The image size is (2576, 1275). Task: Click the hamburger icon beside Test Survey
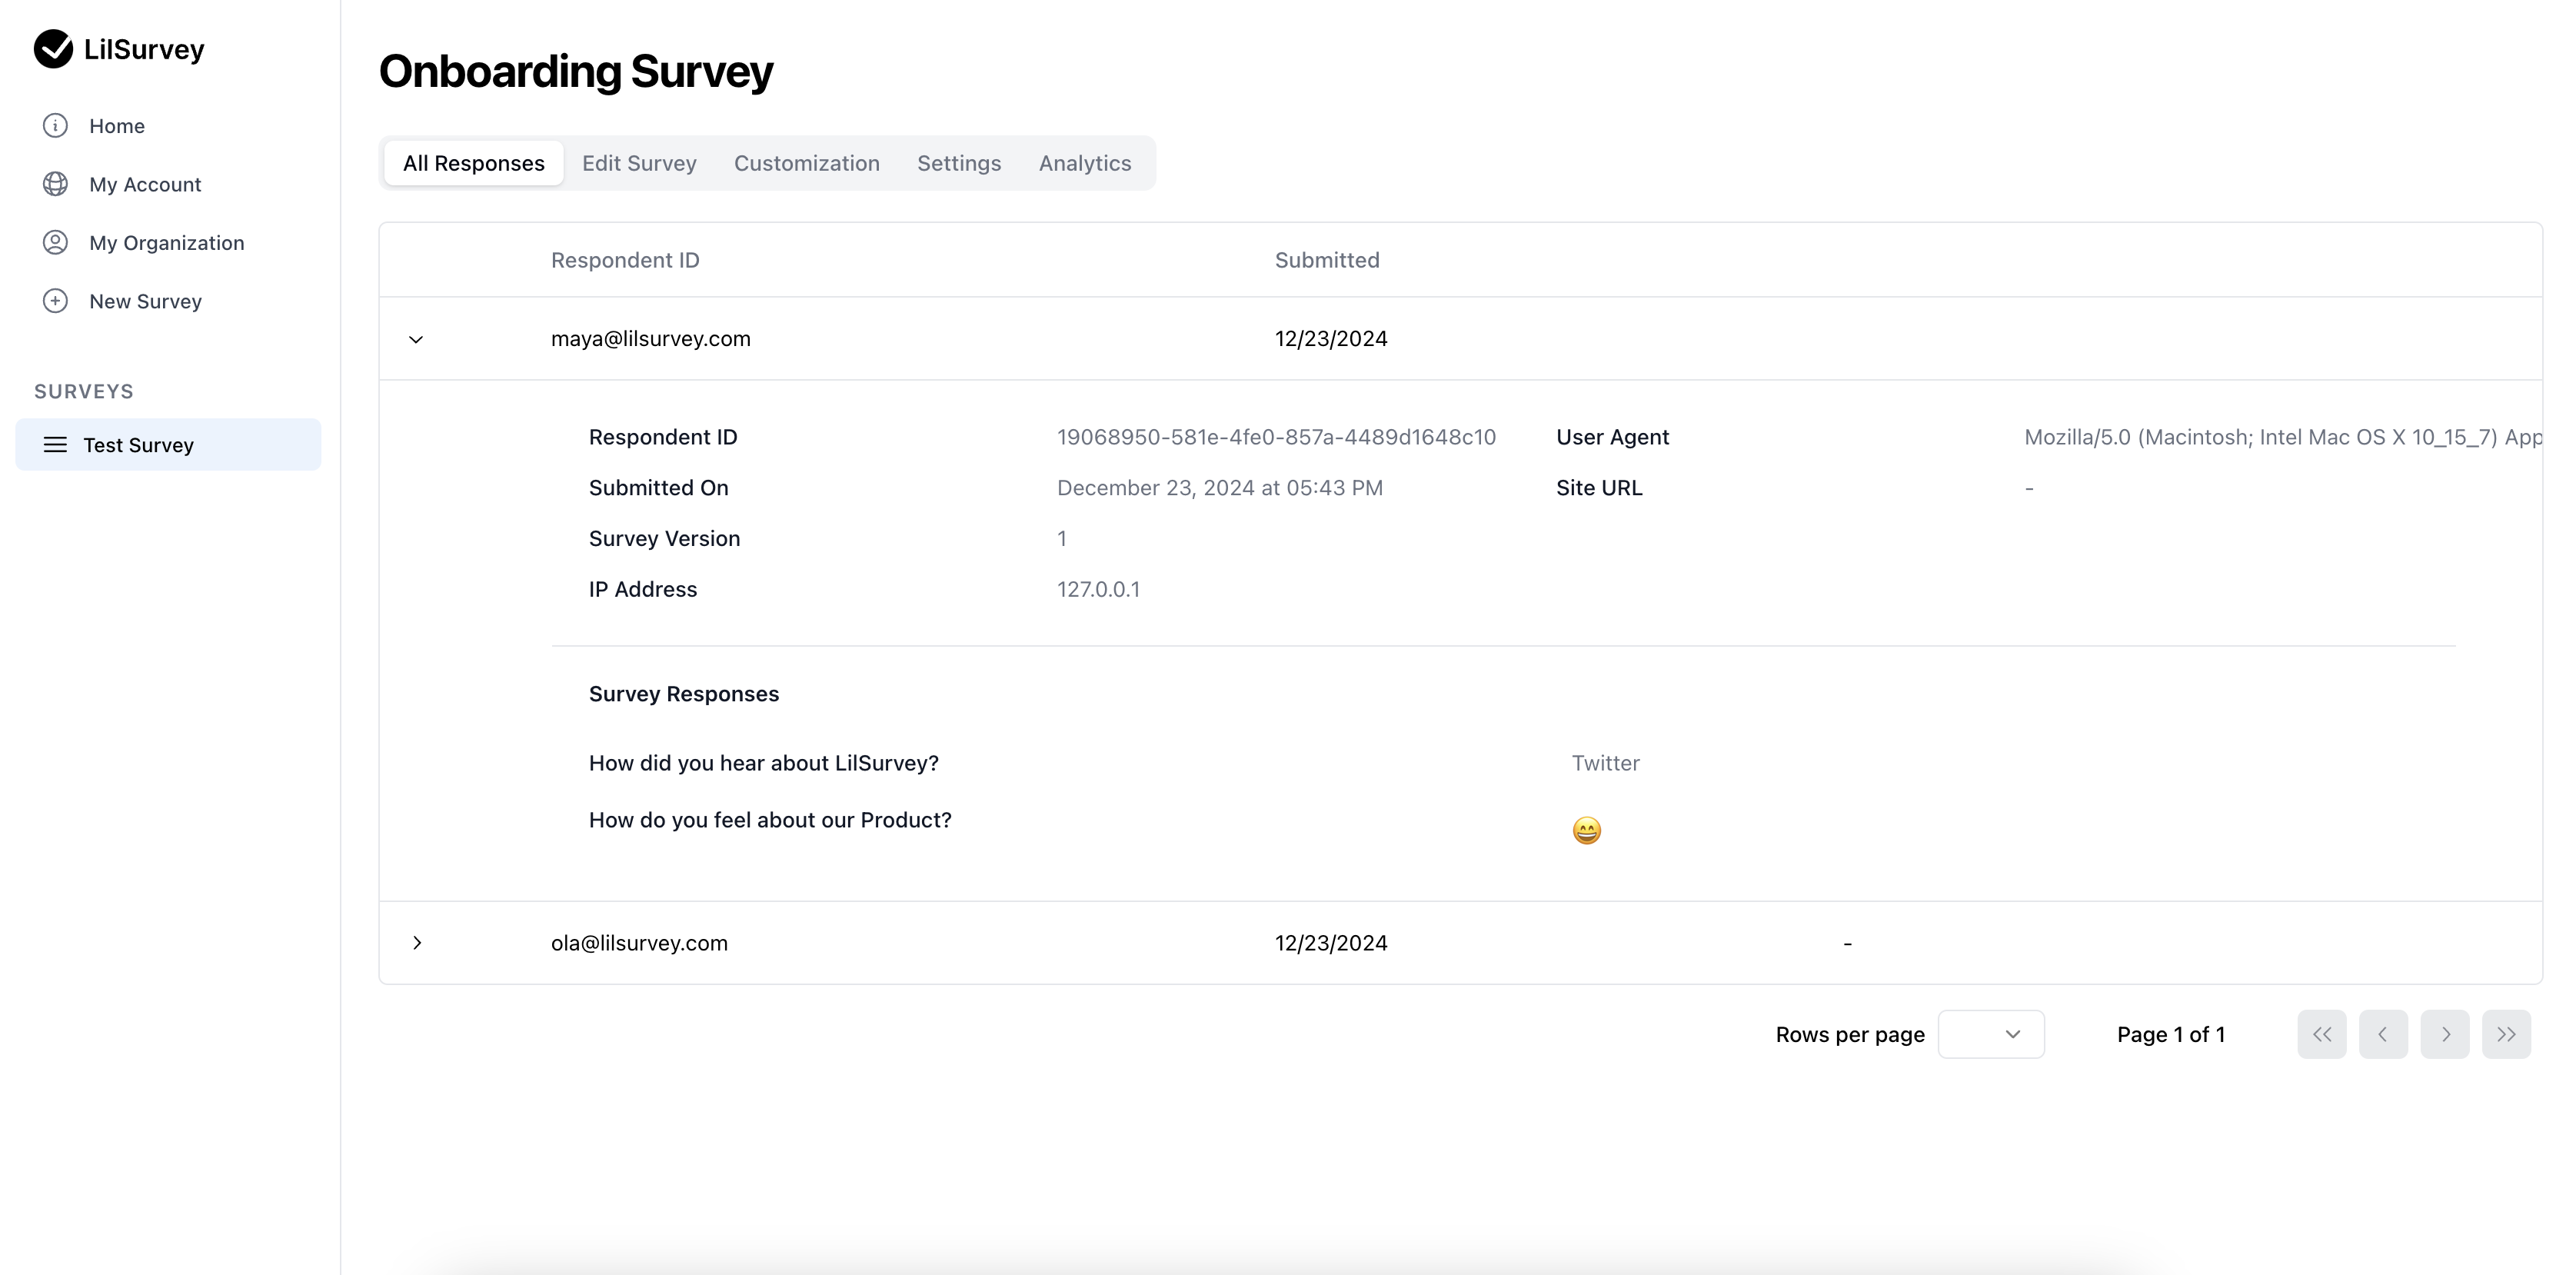[54, 445]
